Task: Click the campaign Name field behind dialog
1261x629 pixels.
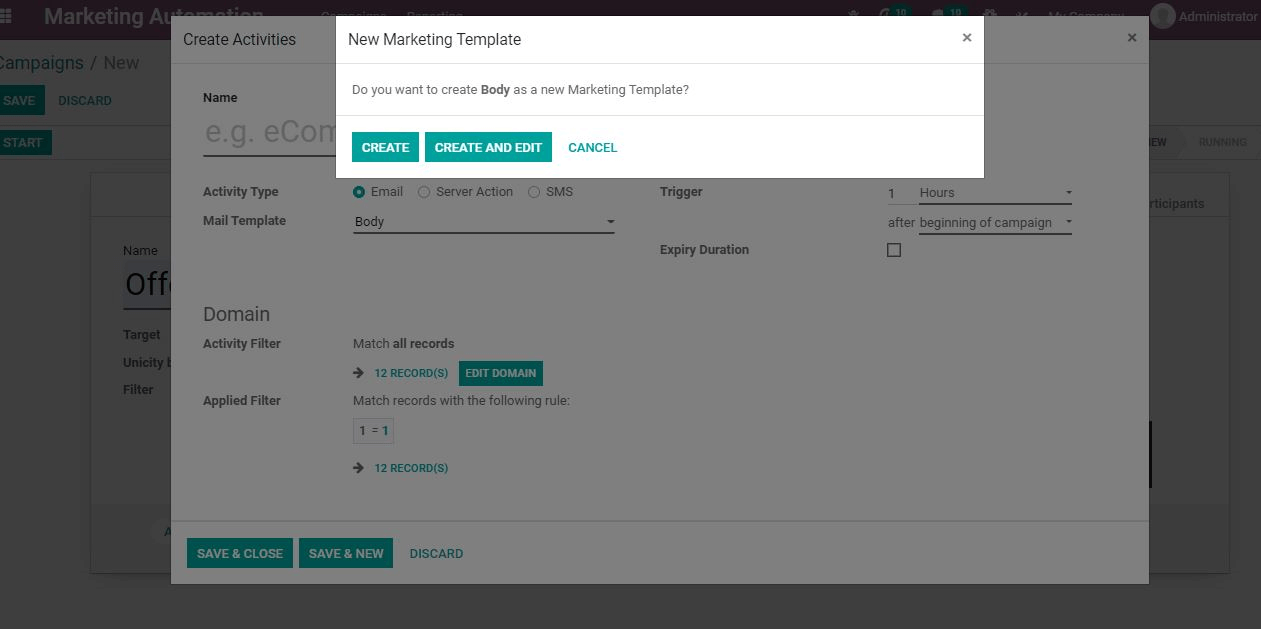Action: click(x=148, y=284)
